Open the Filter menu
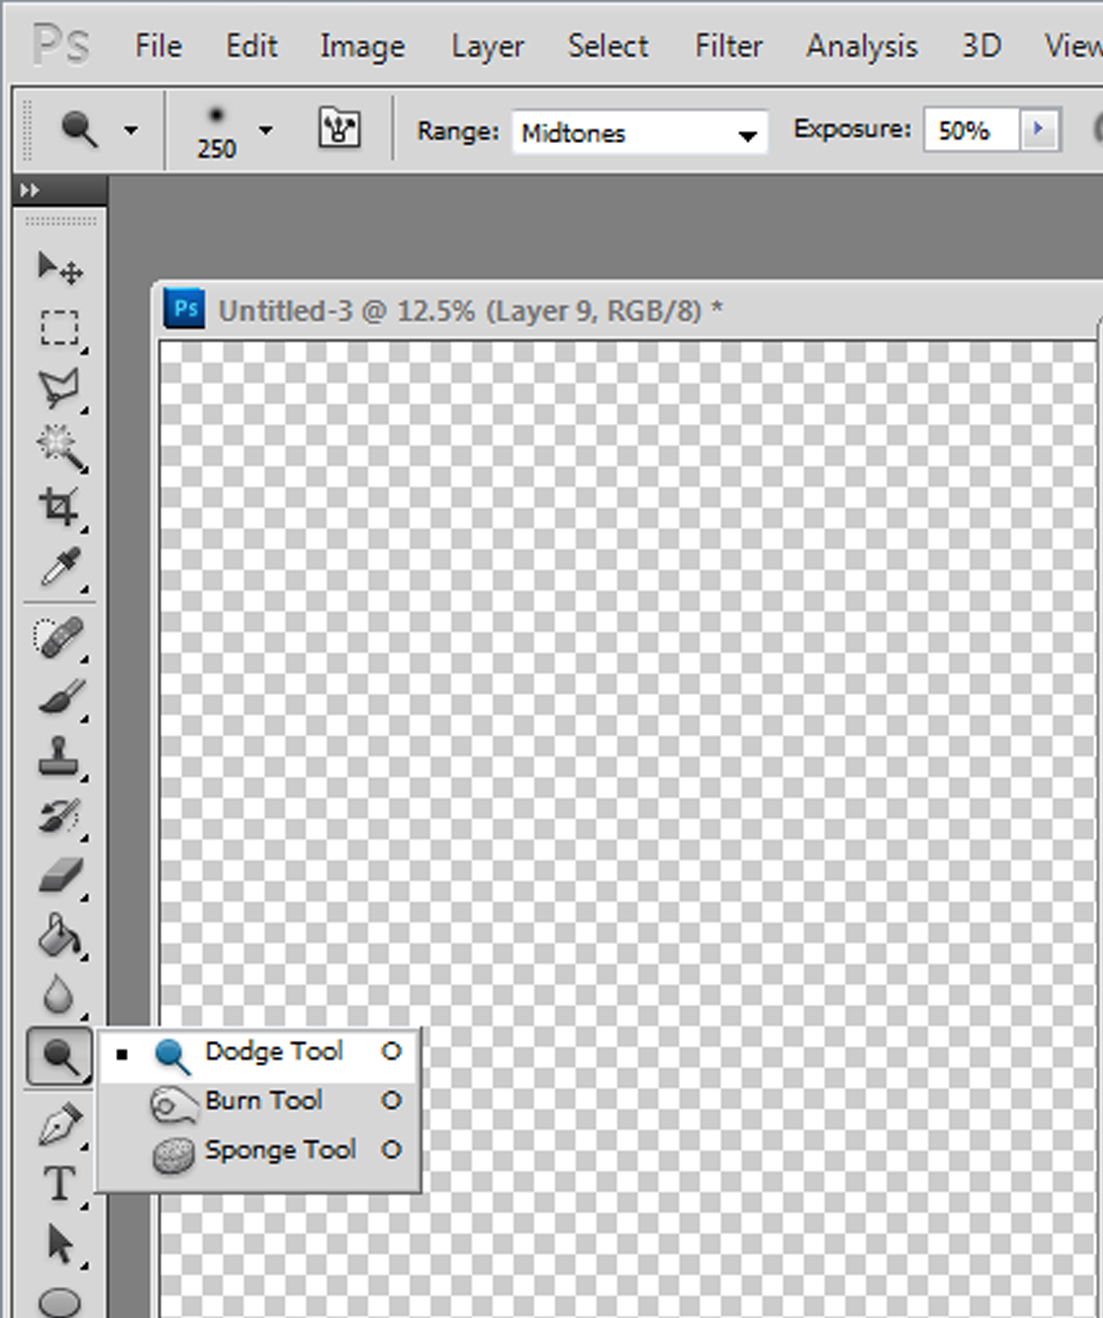 click(728, 46)
